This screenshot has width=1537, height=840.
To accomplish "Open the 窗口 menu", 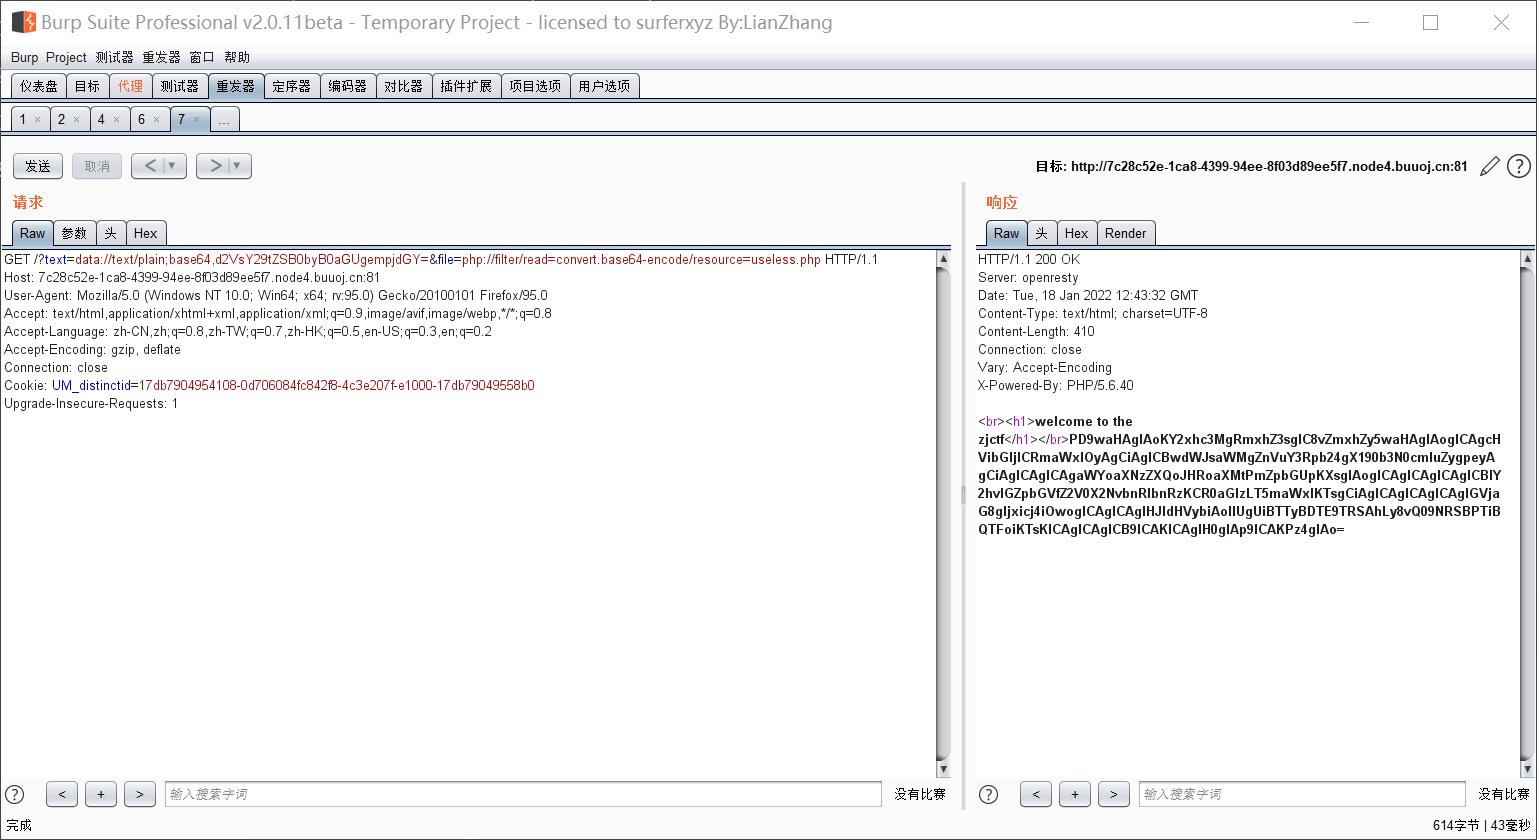I will coord(202,58).
